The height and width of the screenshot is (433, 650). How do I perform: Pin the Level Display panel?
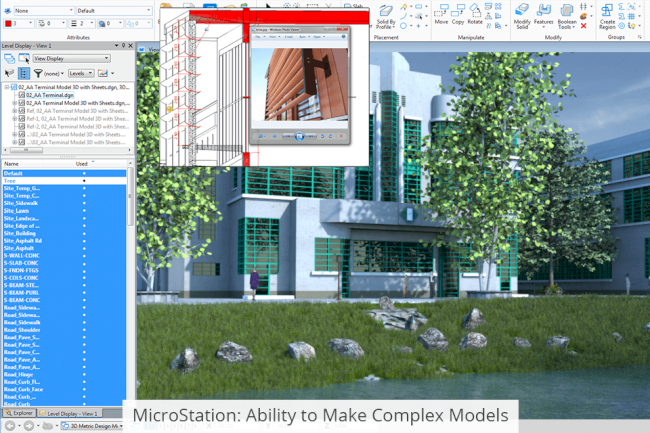tap(123, 46)
